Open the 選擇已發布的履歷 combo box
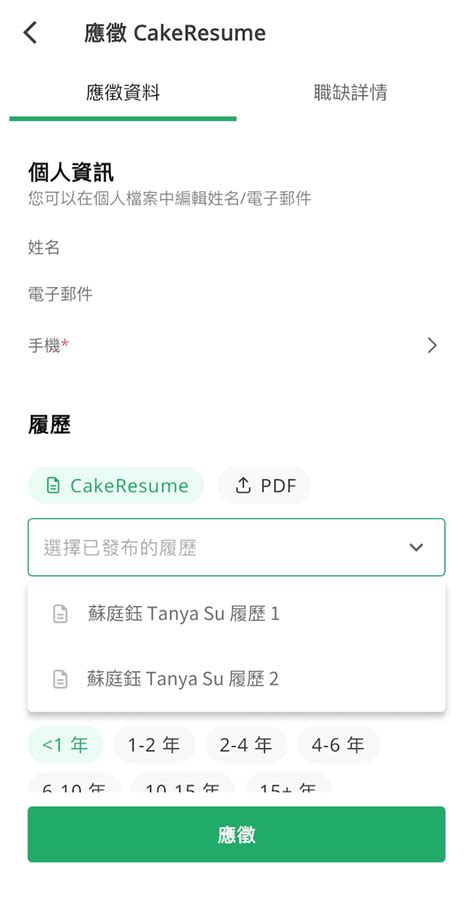Viewport: 474px width, 903px height. point(236,547)
